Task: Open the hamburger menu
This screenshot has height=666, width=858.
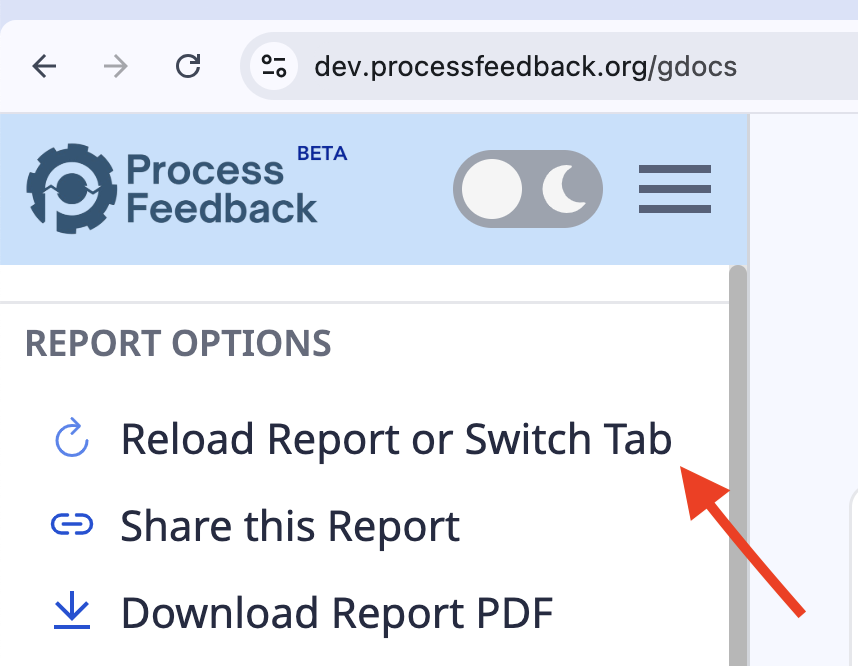Action: [x=675, y=188]
